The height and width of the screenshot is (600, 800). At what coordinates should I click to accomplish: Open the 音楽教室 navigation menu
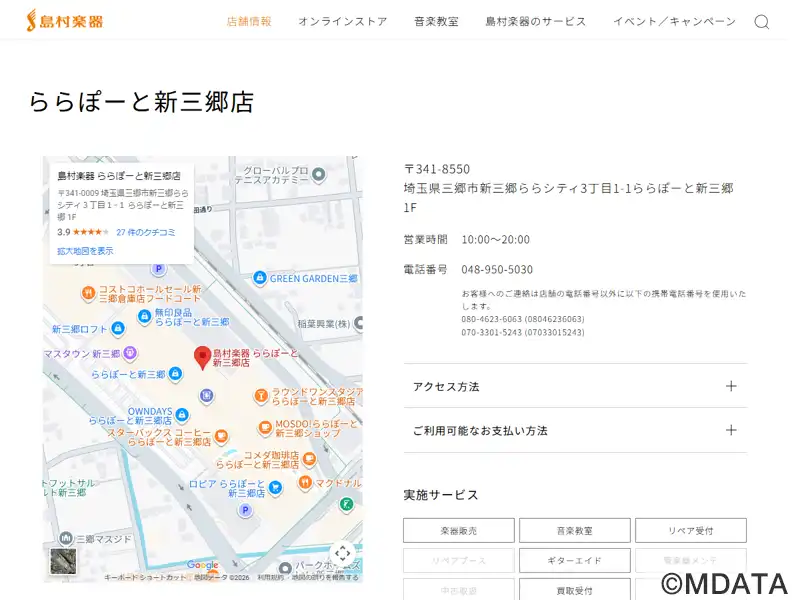[436, 22]
